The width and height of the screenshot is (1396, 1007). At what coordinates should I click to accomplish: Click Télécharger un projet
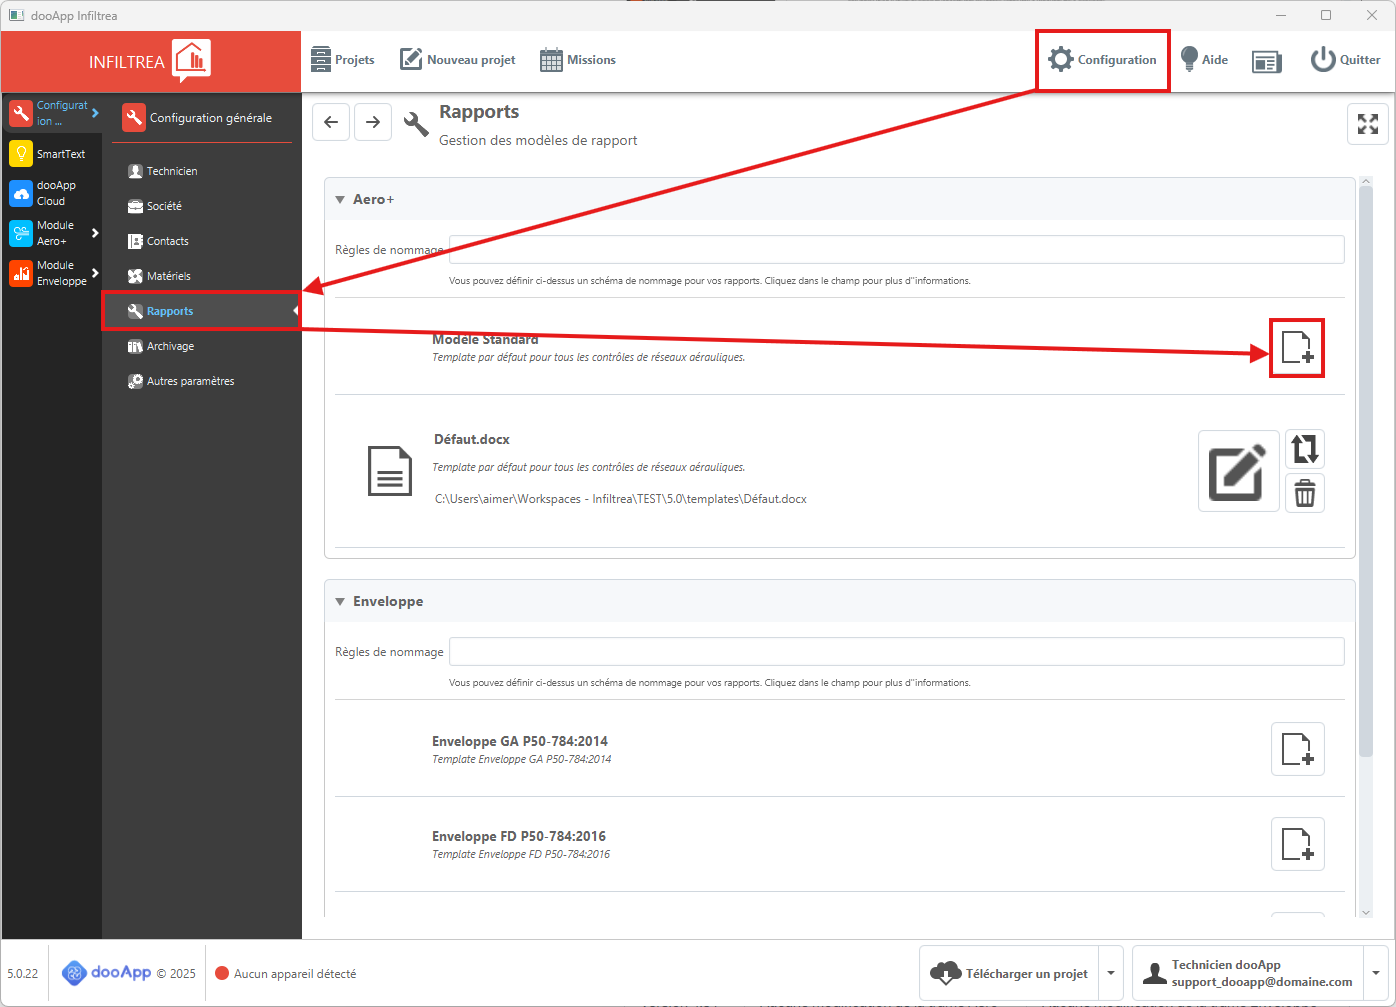[x=1009, y=973]
